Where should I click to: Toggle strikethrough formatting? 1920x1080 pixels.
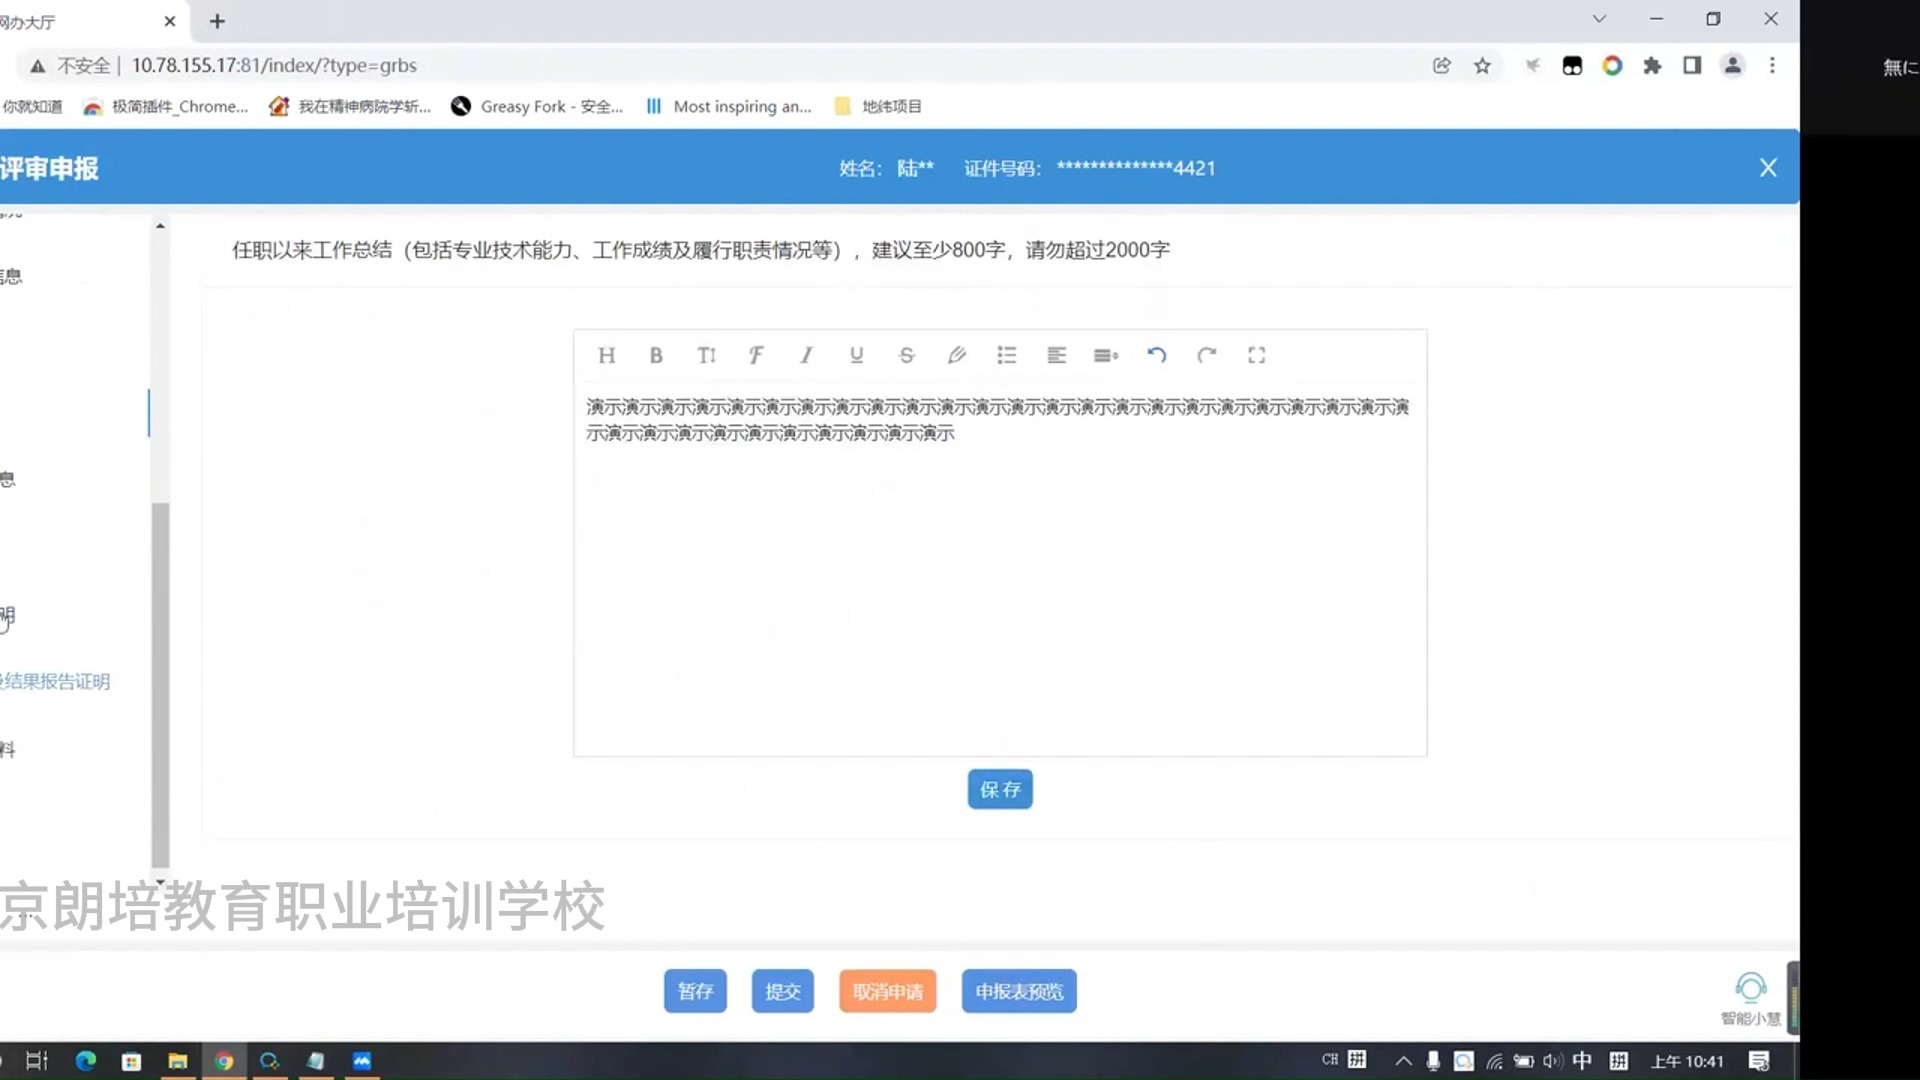[906, 355]
